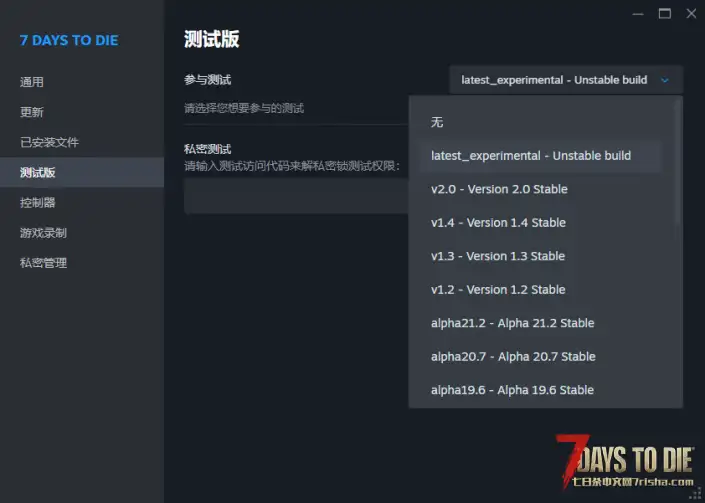This screenshot has width=705, height=503.
Task: Click the 请选择您想要参与的测试 hint text
Action: click(244, 108)
